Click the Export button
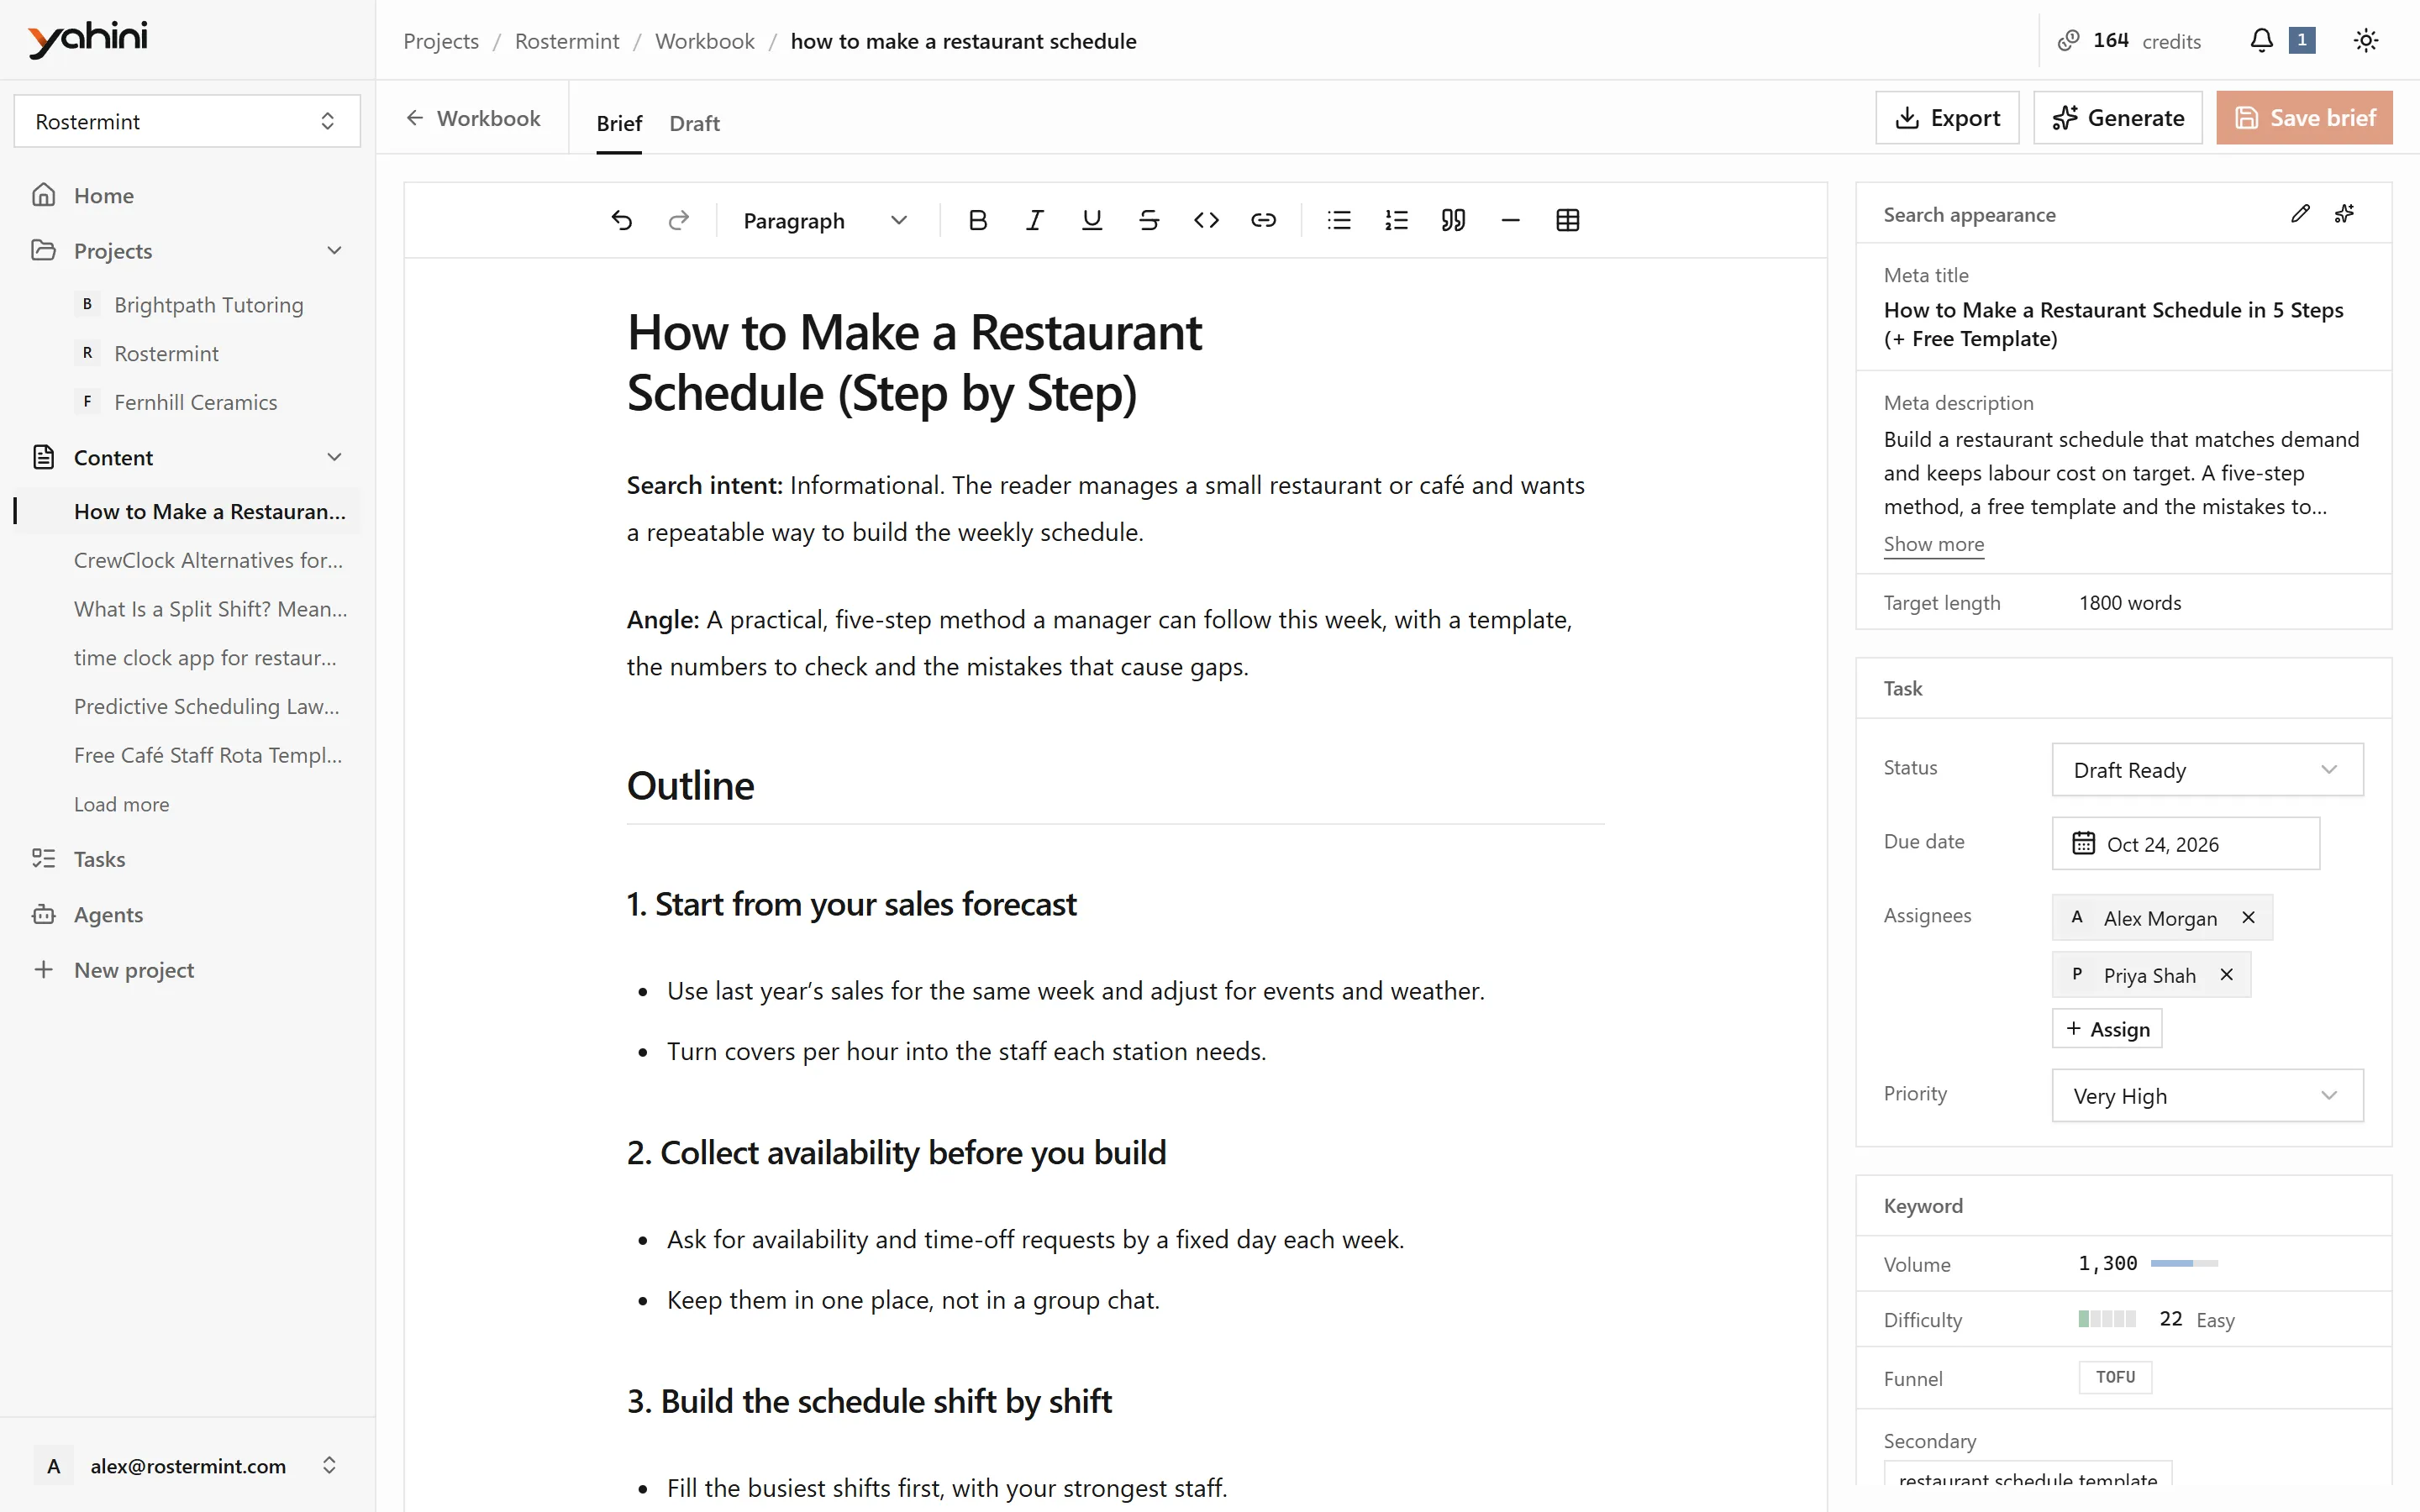 coord(1947,118)
